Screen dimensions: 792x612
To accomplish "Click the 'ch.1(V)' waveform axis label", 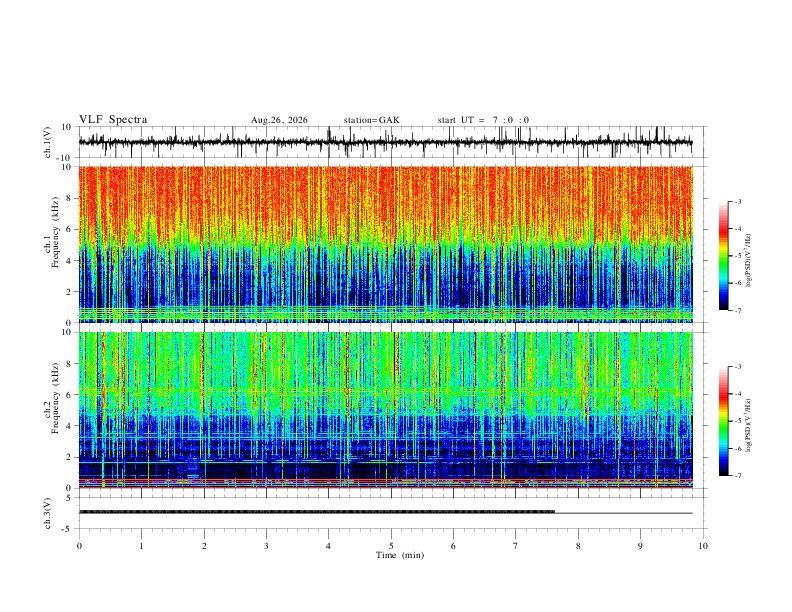I will coord(48,142).
